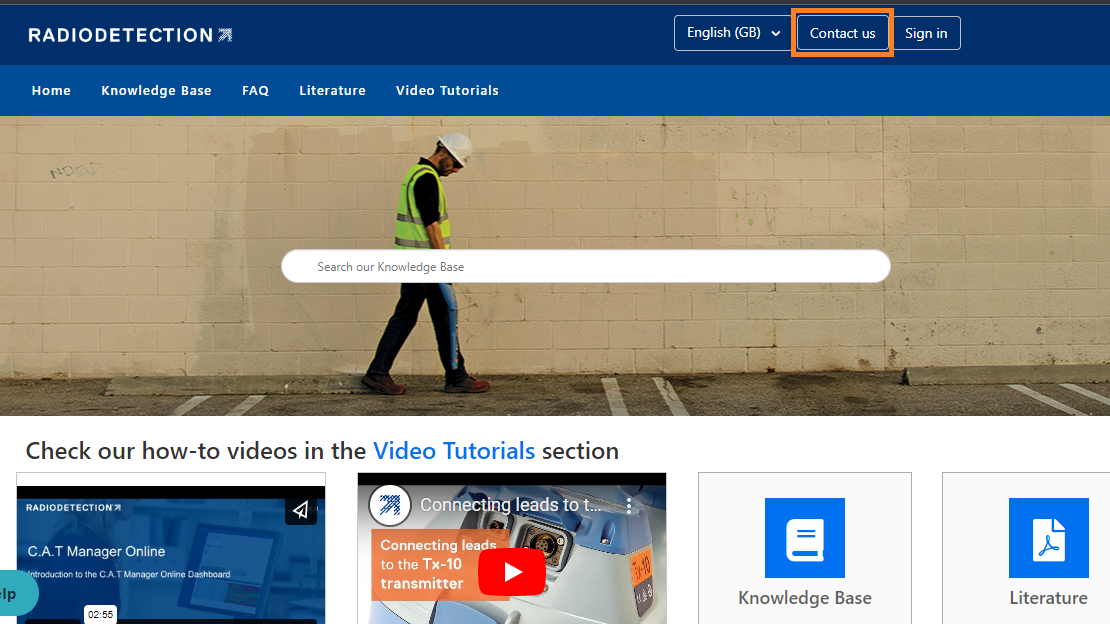Image resolution: width=1110 pixels, height=624 pixels.
Task: Select Literature in the navigation bar
Action: point(332,91)
